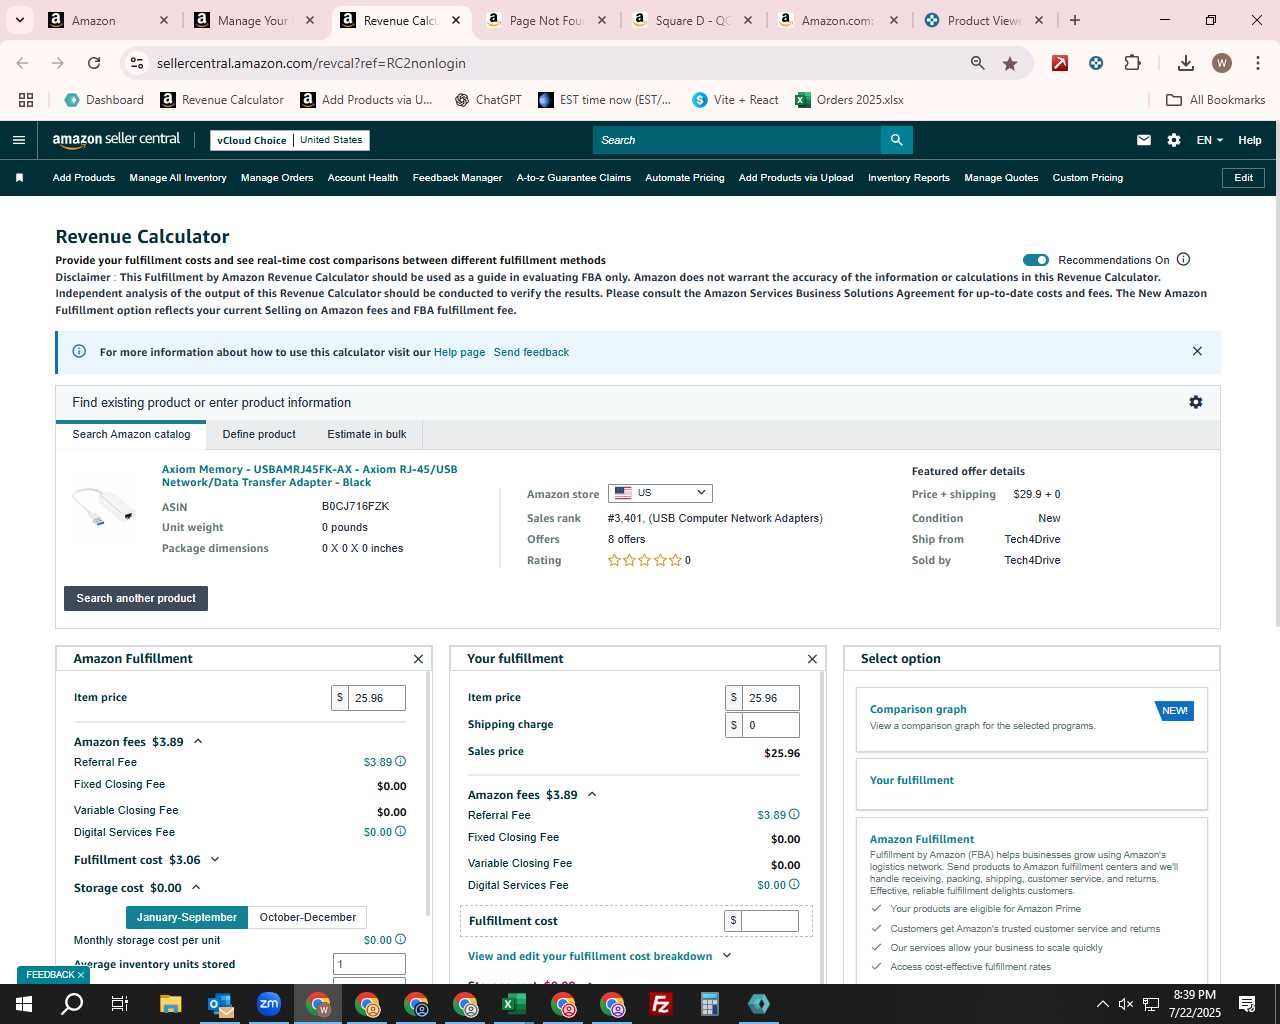Open Zoom app from the taskbar

tap(269, 1004)
